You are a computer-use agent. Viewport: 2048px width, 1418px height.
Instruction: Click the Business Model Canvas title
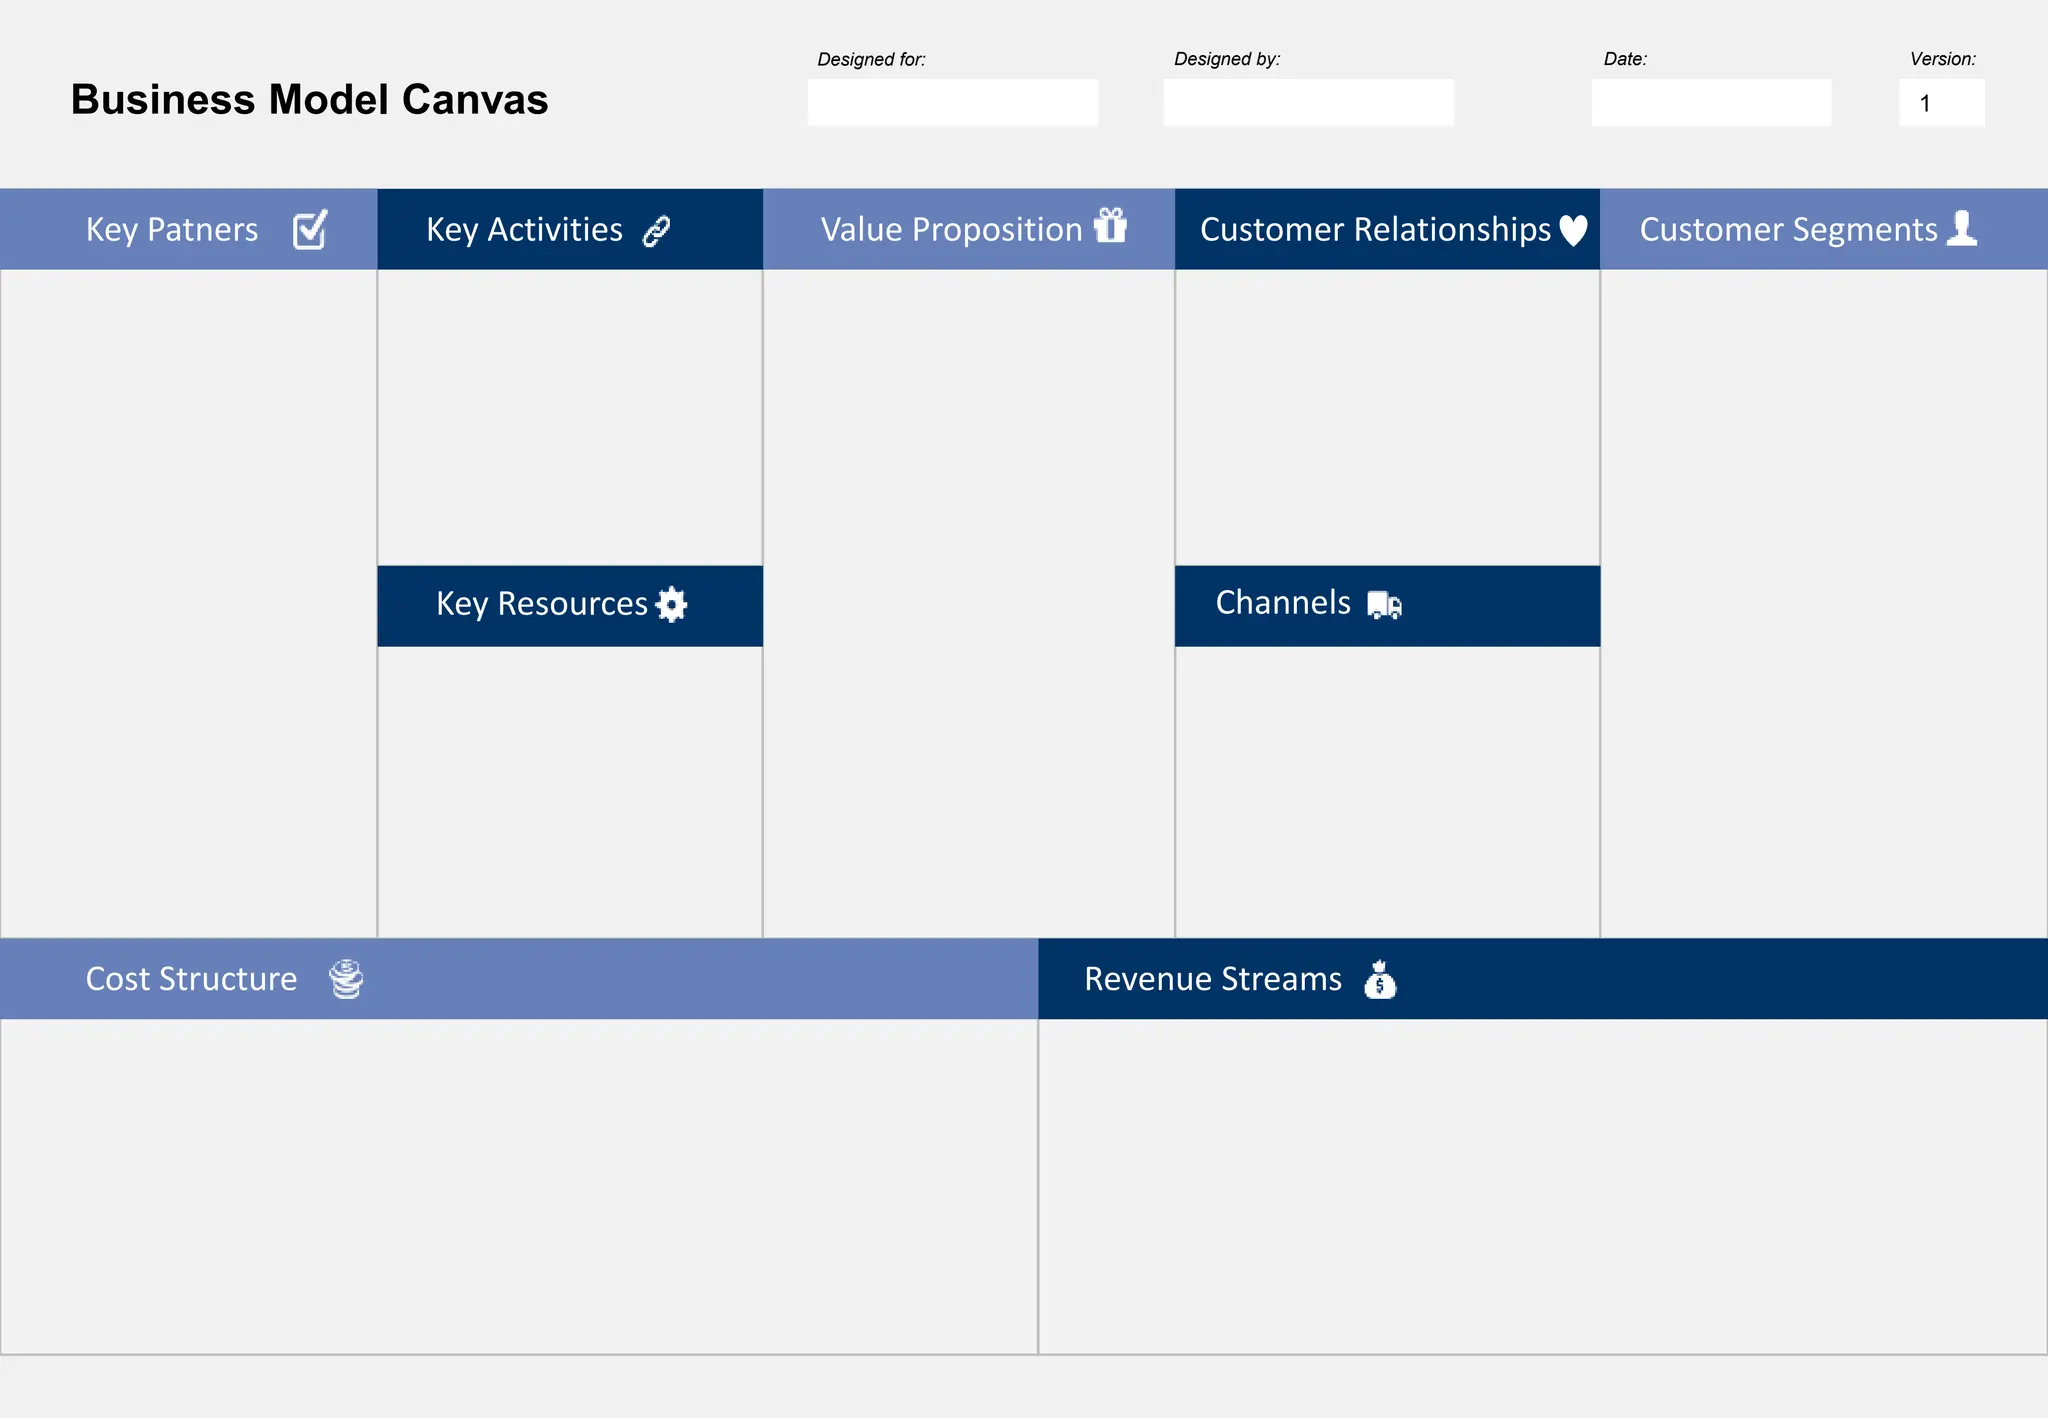pos(309,100)
